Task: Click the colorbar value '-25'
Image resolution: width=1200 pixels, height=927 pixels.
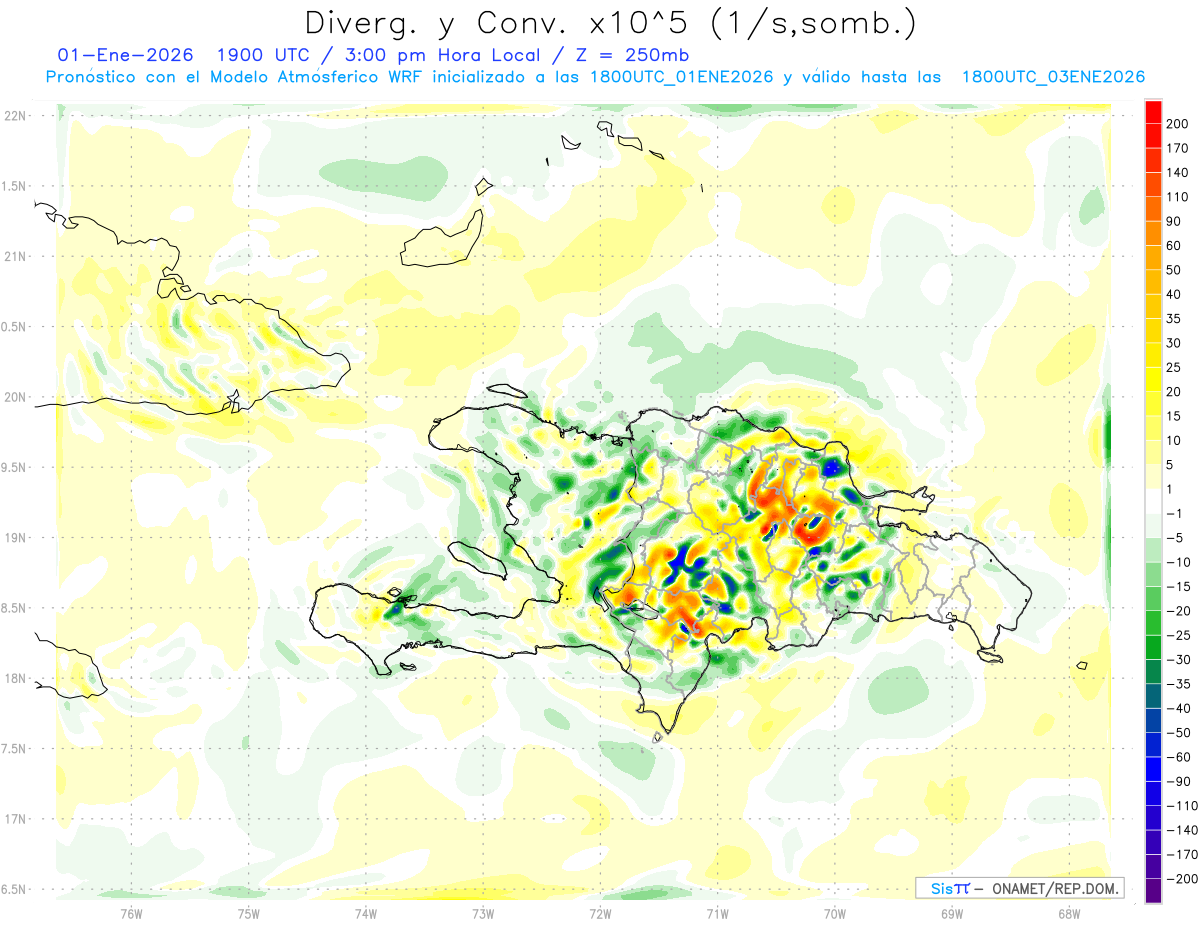Action: tap(1179, 635)
